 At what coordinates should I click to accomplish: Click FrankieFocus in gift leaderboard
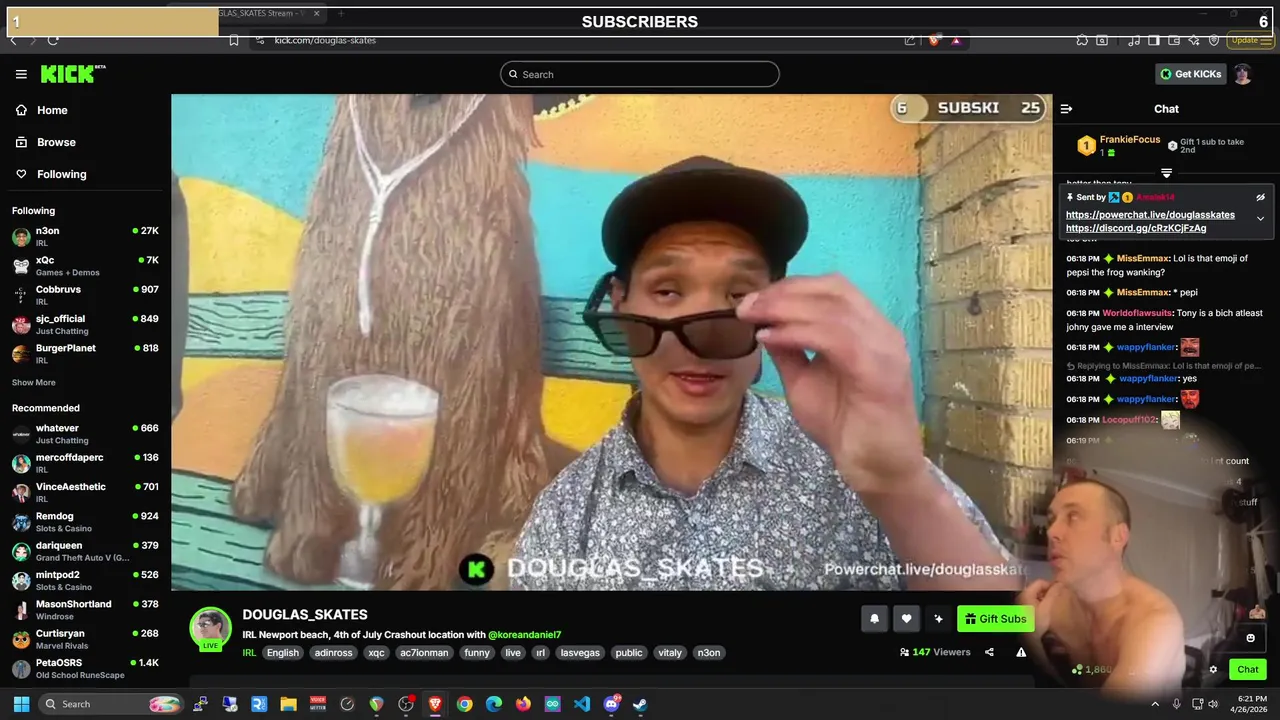(1130, 140)
